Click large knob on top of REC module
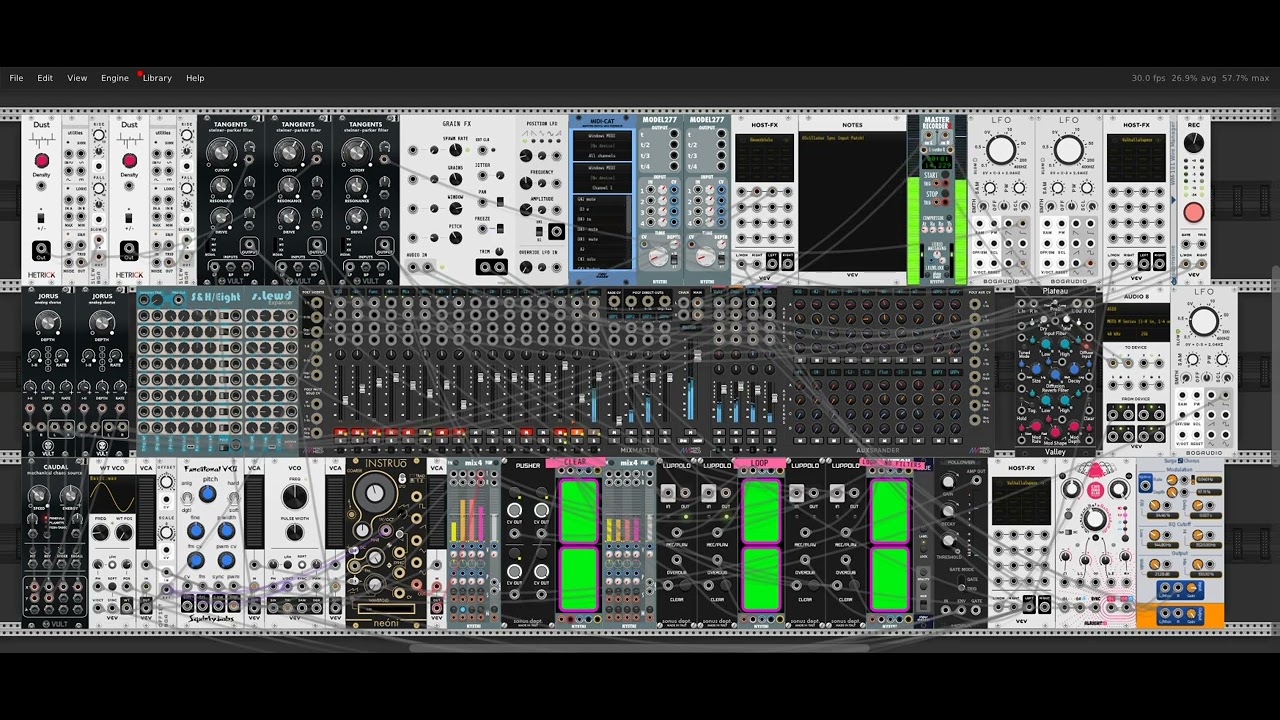This screenshot has height=720, width=1280. [x=1193, y=145]
